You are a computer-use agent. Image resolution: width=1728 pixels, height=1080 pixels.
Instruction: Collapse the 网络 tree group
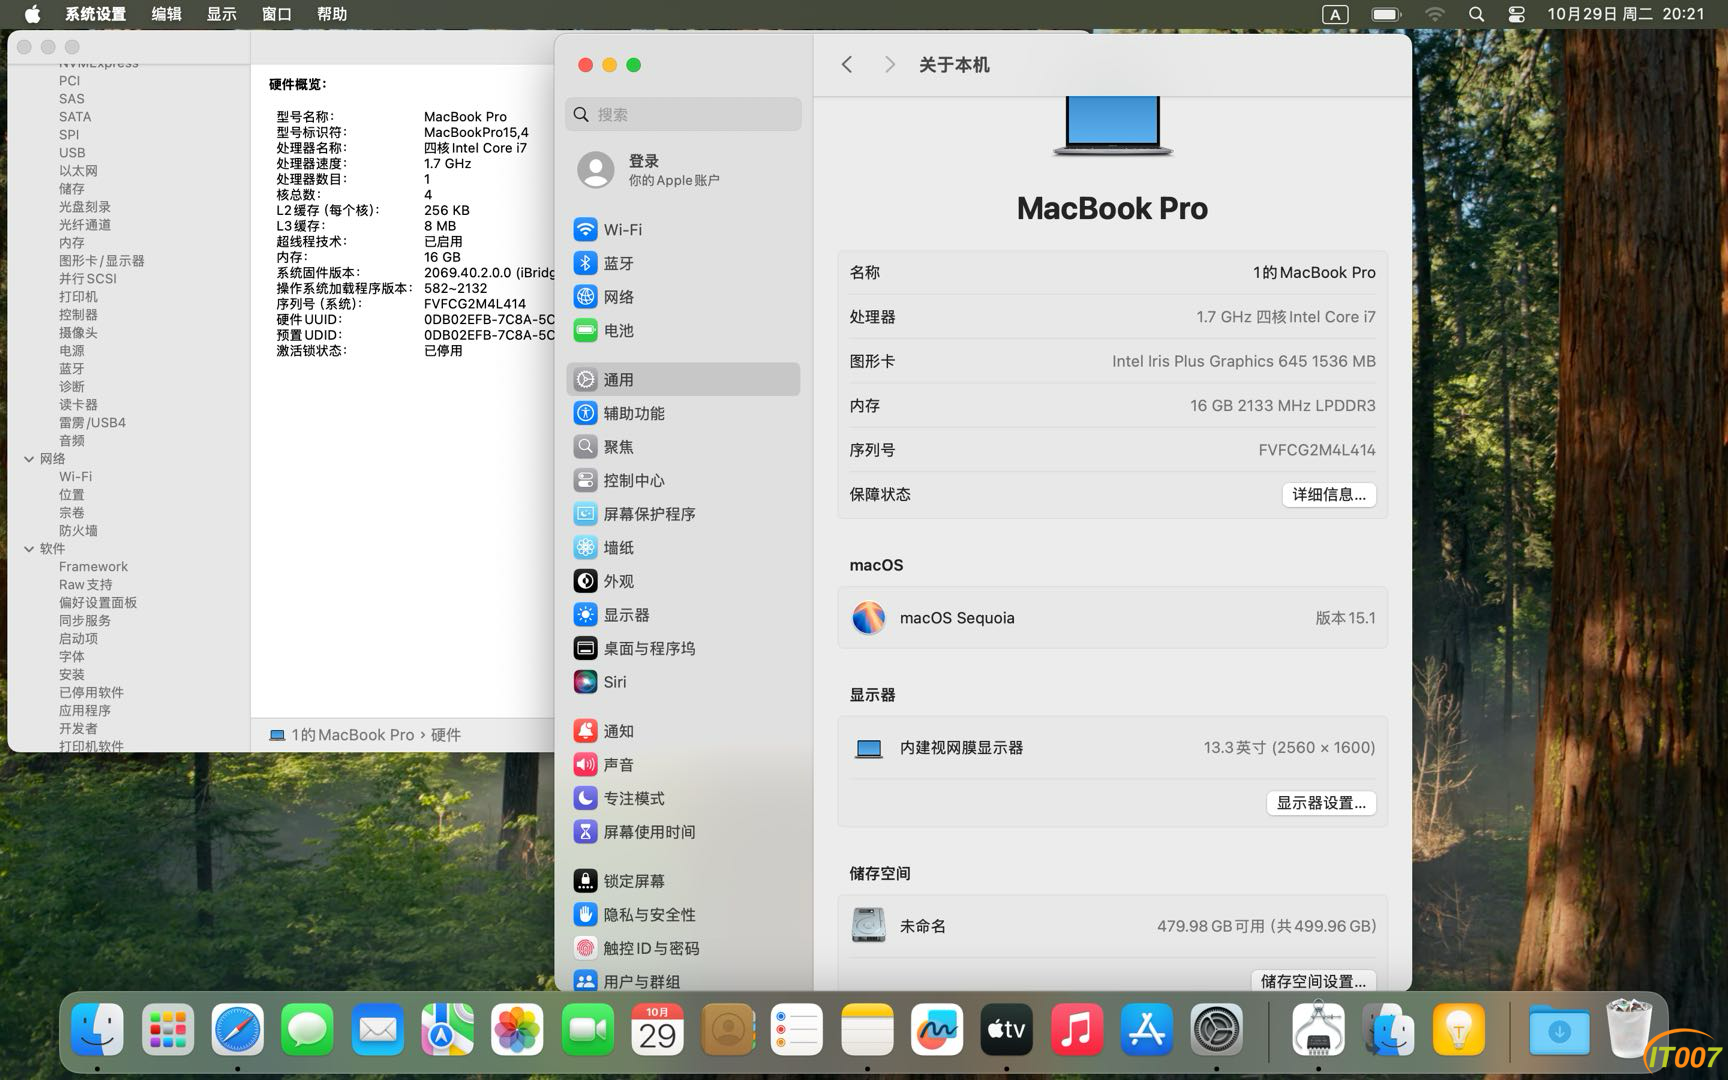(29, 459)
